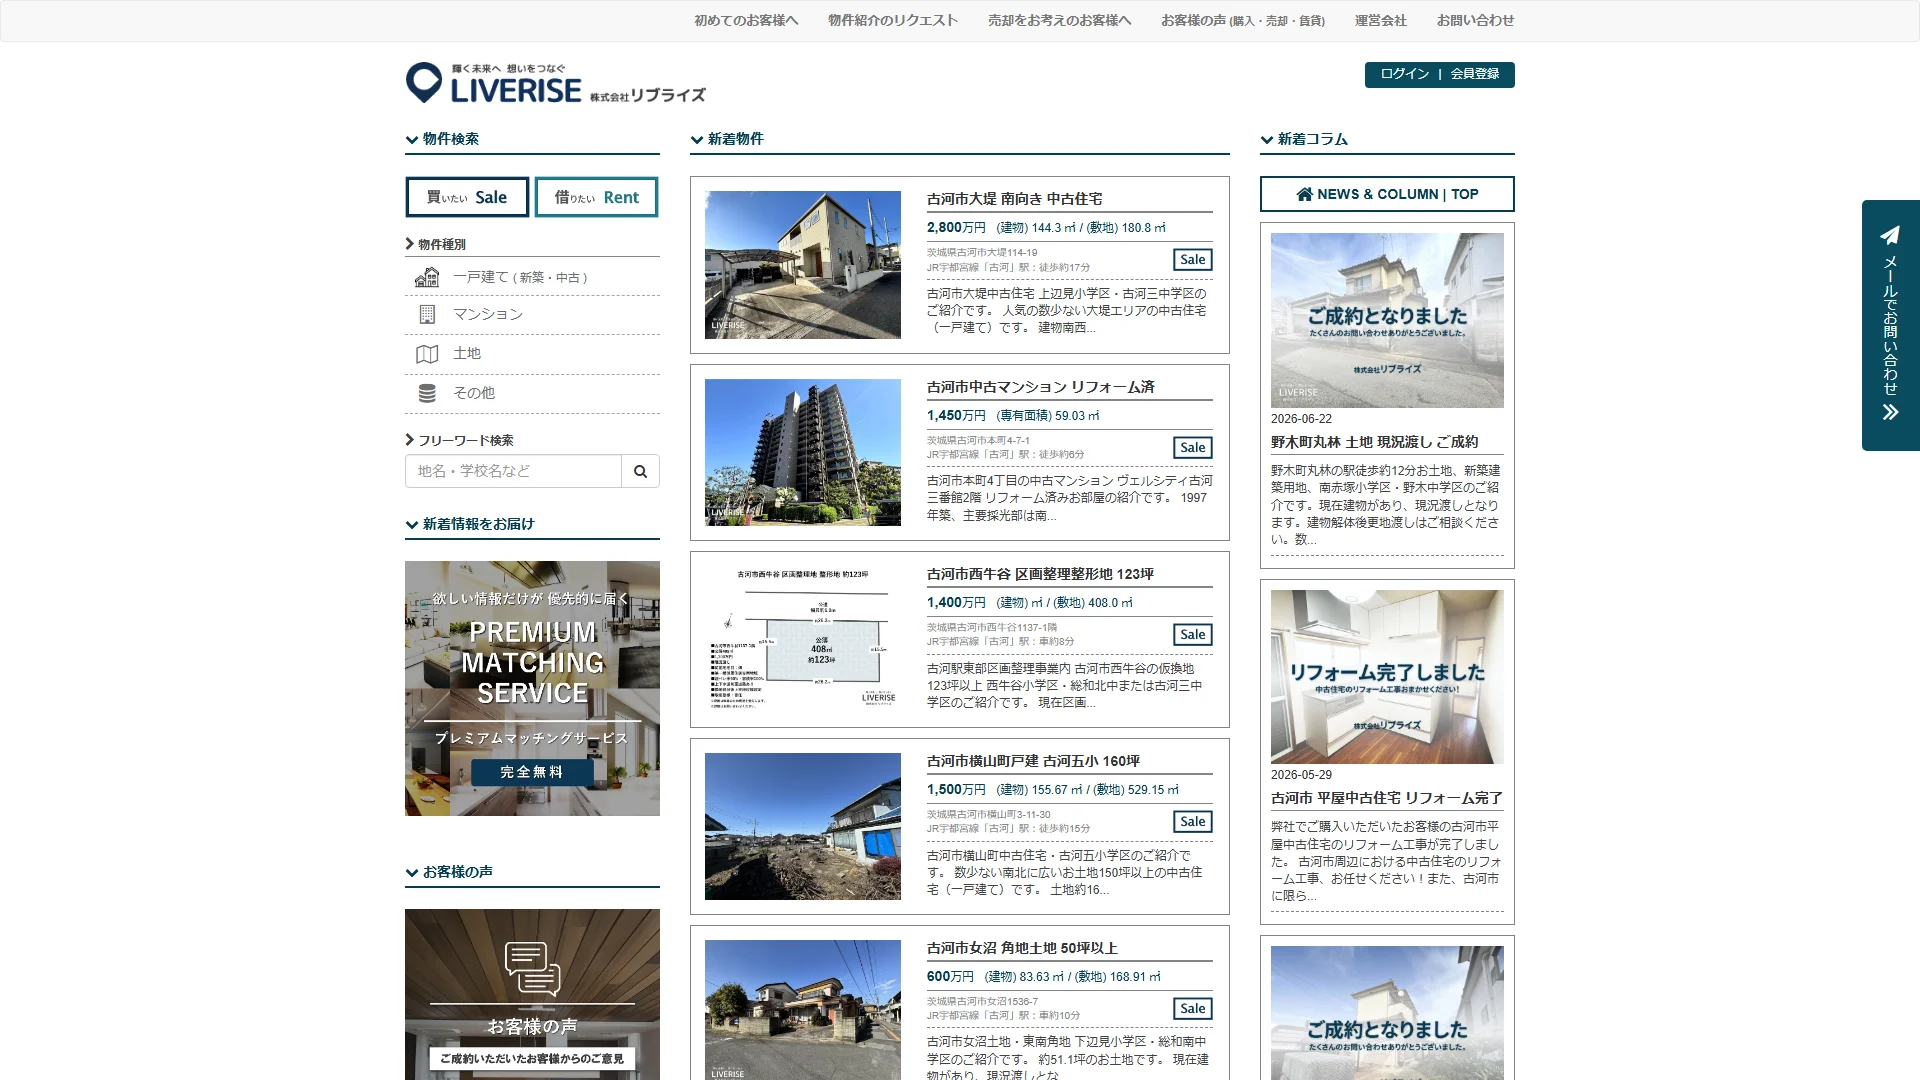The image size is (1920, 1080).
Task: Click the stack icon for その他
Action: pos(427,393)
